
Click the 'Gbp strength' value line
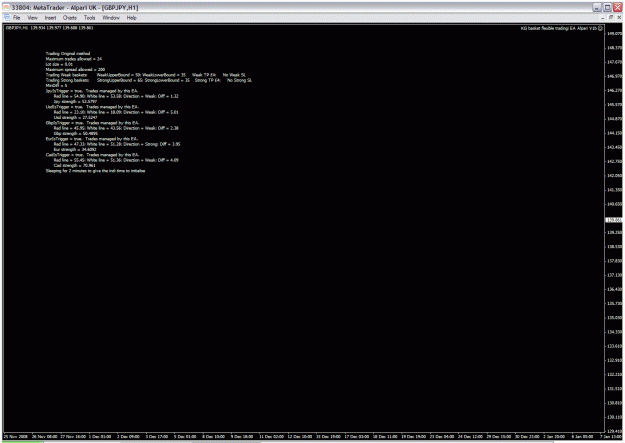coord(75,133)
